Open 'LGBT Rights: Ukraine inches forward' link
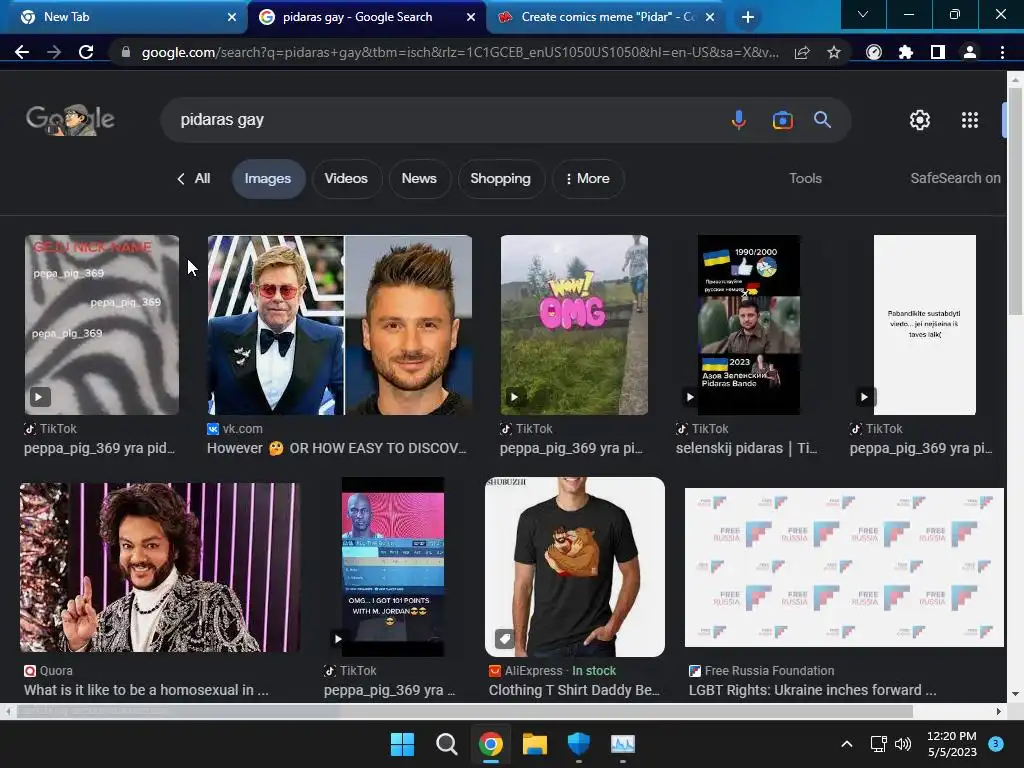 [812, 690]
